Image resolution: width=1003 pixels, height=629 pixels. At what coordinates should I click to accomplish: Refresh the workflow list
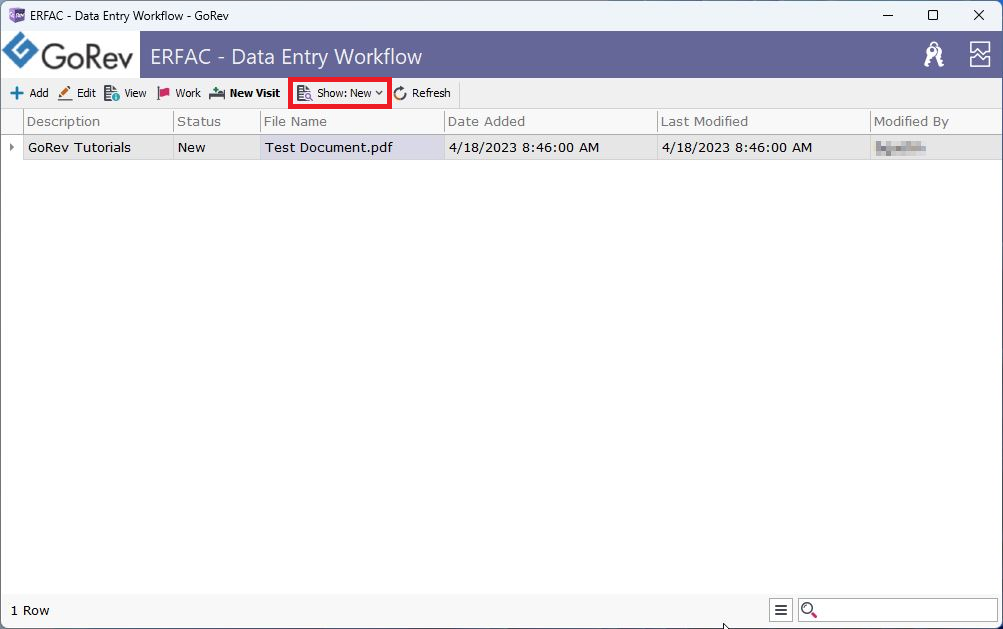point(422,93)
